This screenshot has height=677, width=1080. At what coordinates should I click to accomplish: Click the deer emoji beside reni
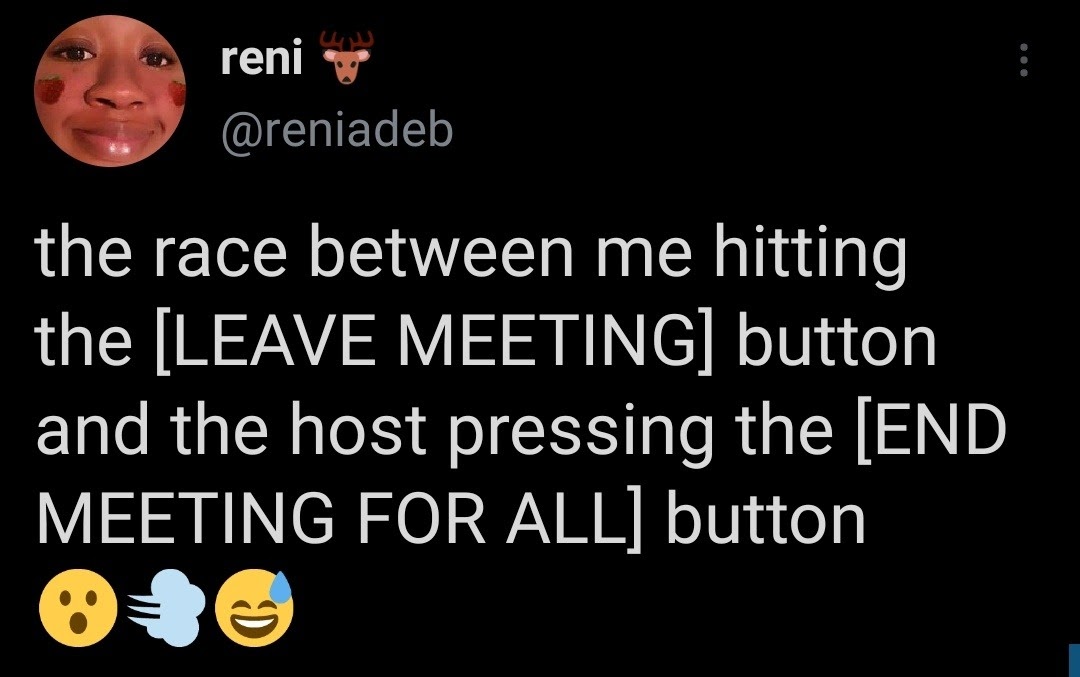point(344,59)
